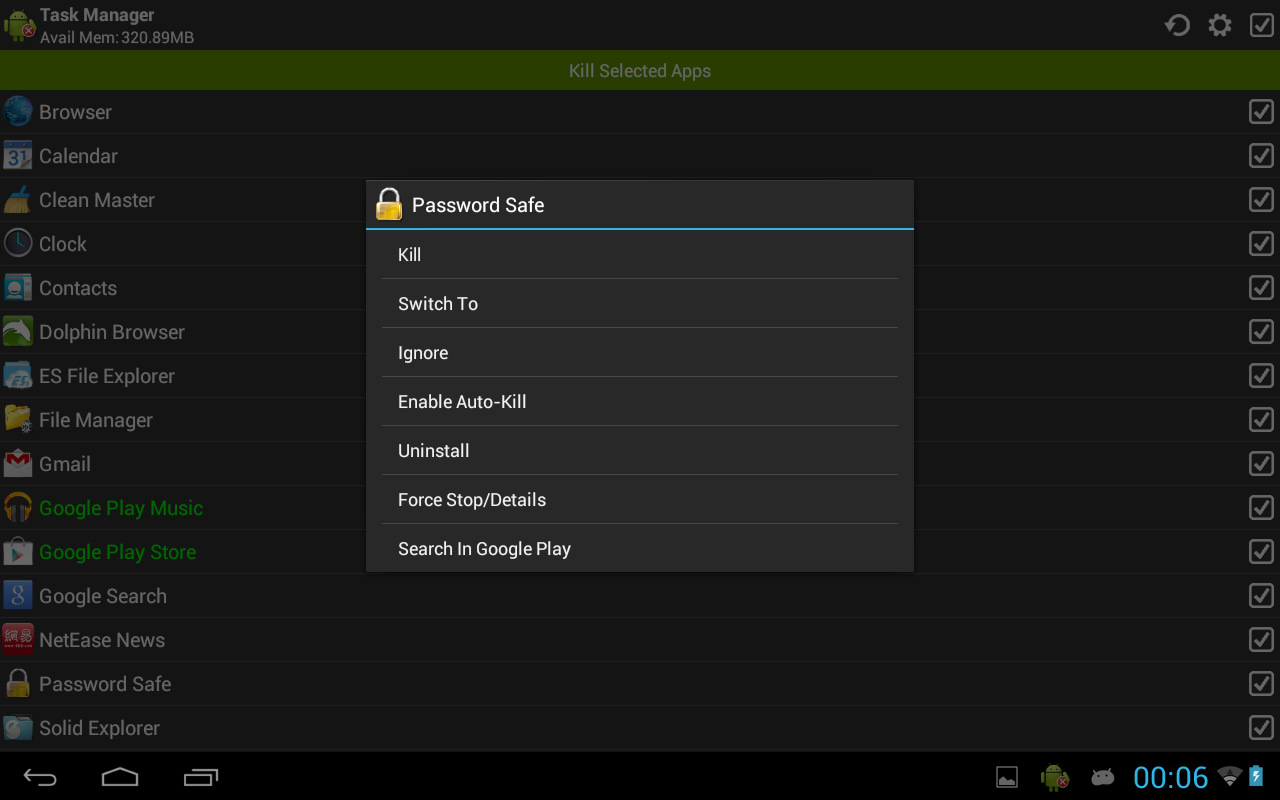Uncheck the Solid Explorer checkbox
The image size is (1280, 800).
pos(1260,728)
